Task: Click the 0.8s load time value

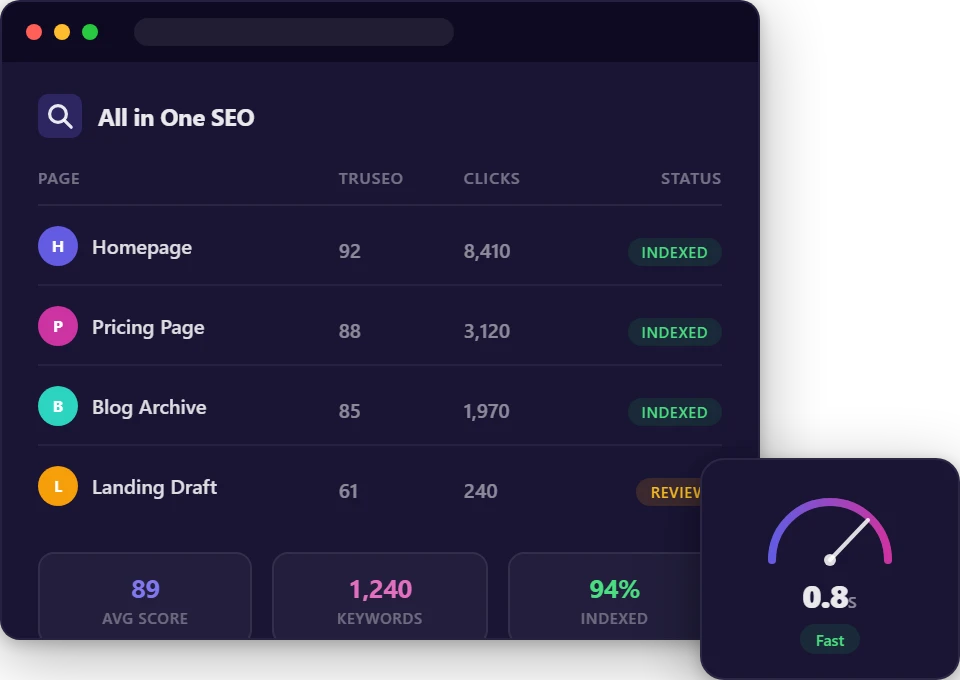Action: pyautogui.click(x=830, y=597)
